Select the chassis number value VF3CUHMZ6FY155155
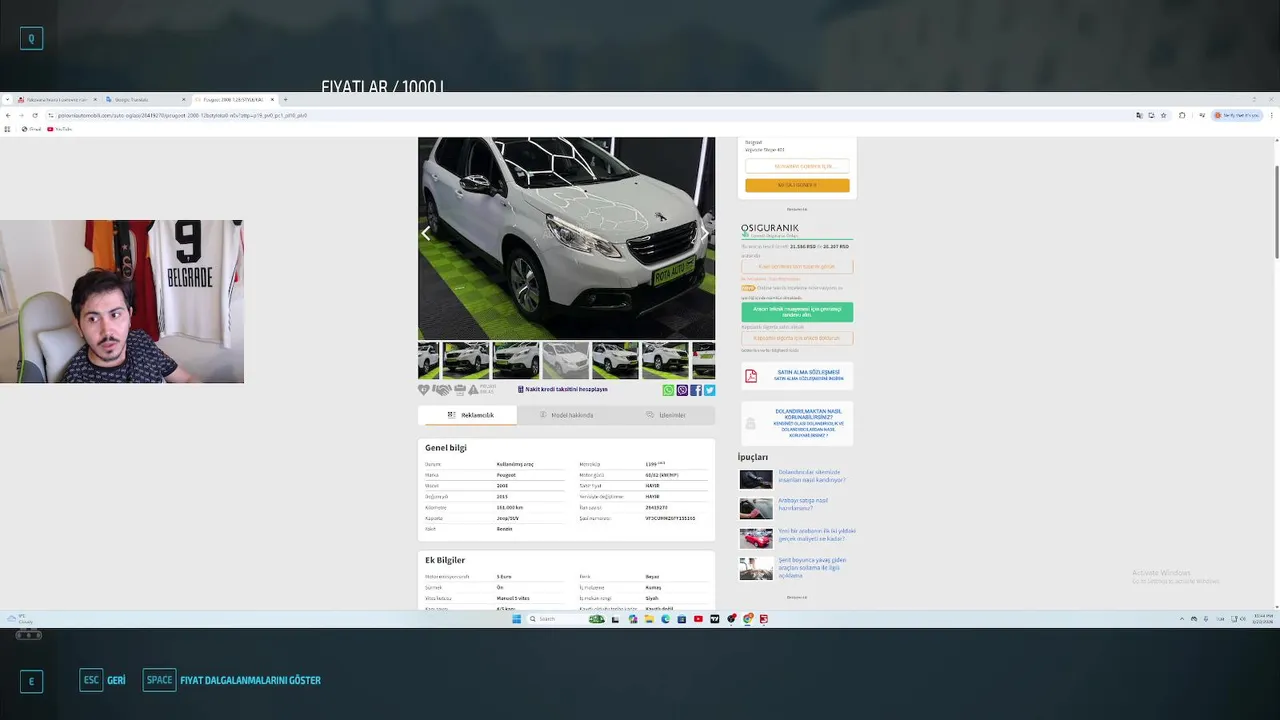This screenshot has height=720, width=1280. click(670, 518)
